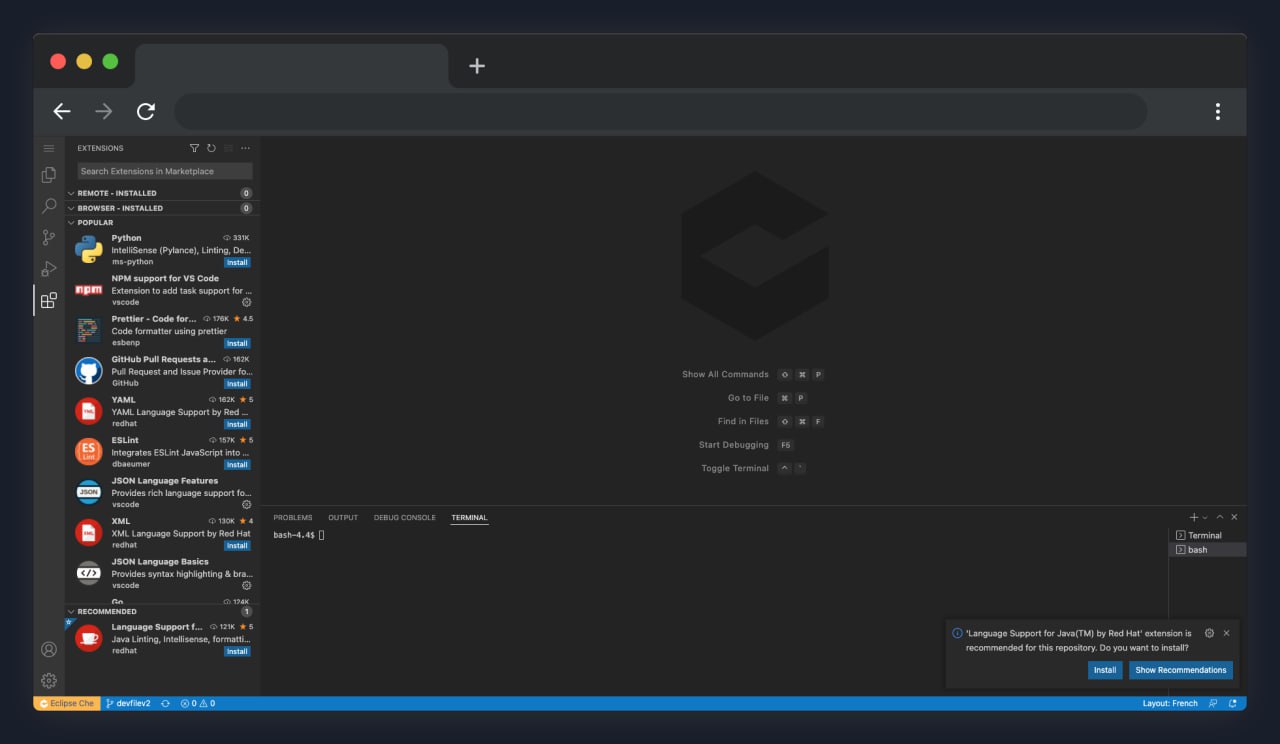The image size is (1280, 744).
Task: Create a new terminal with plus icon
Action: [x=1194, y=517]
